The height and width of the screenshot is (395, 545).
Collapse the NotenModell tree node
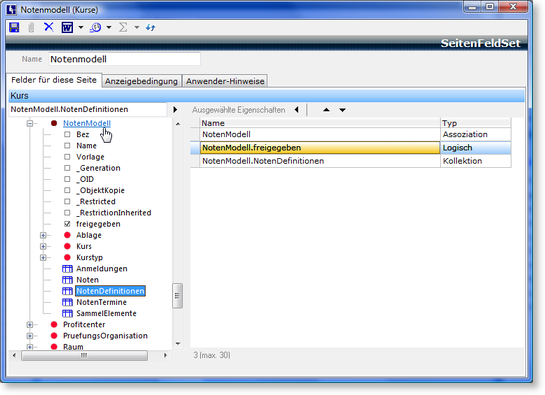pyautogui.click(x=30, y=123)
